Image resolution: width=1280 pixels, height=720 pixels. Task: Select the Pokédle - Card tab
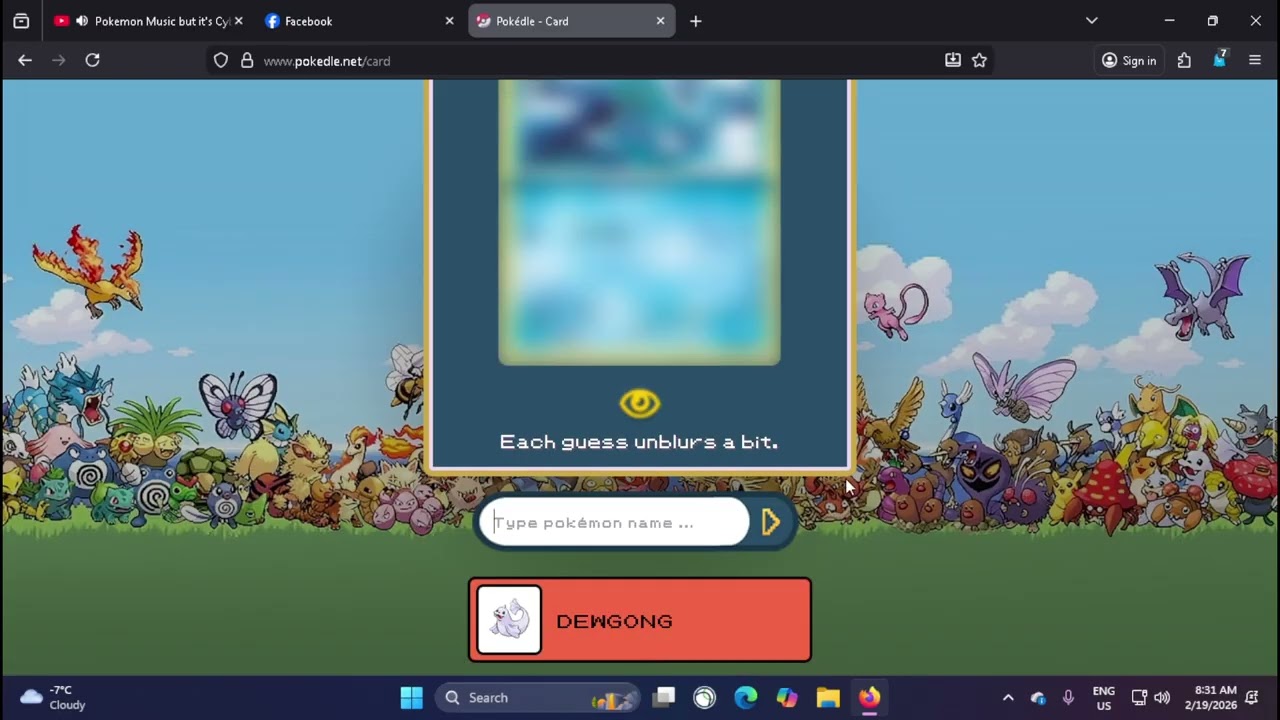571,21
